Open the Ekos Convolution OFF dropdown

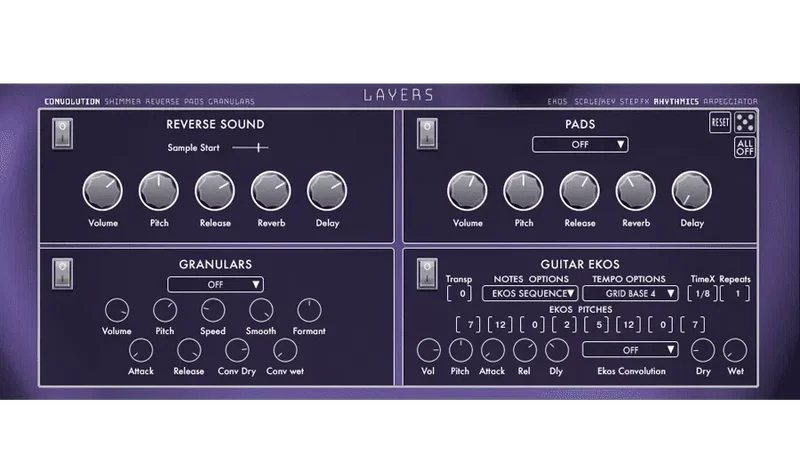[631, 350]
